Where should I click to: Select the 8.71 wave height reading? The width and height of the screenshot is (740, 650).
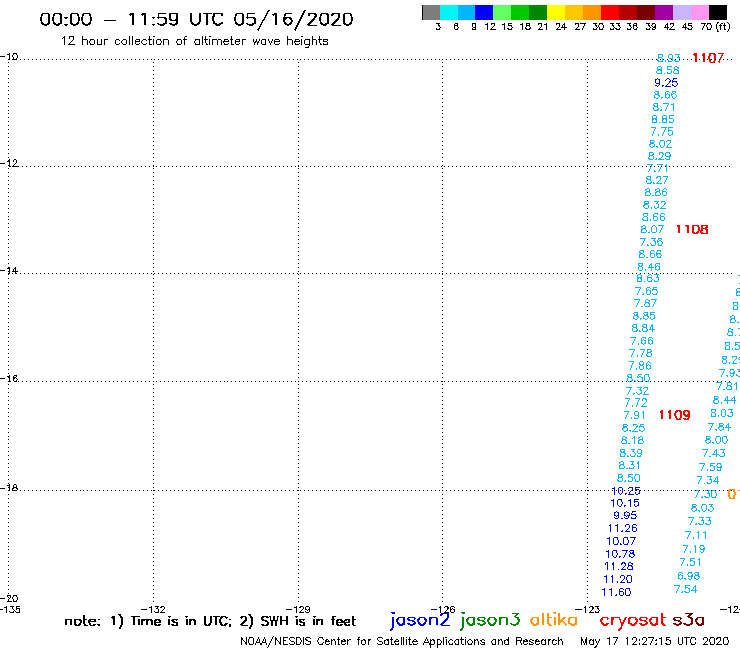click(x=664, y=107)
